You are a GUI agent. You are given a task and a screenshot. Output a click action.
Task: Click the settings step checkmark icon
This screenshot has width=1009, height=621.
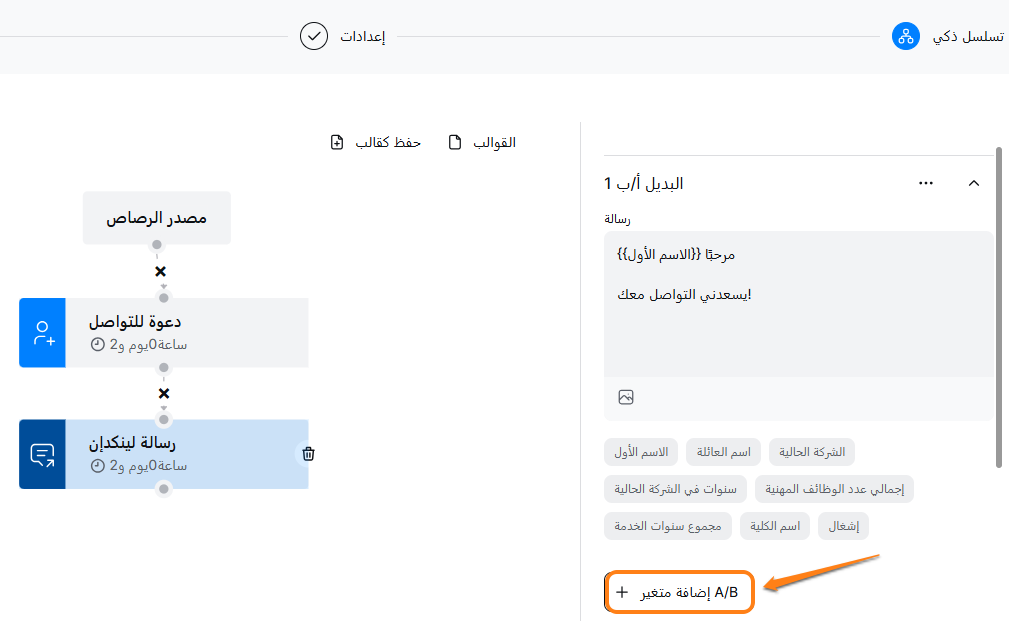314,37
